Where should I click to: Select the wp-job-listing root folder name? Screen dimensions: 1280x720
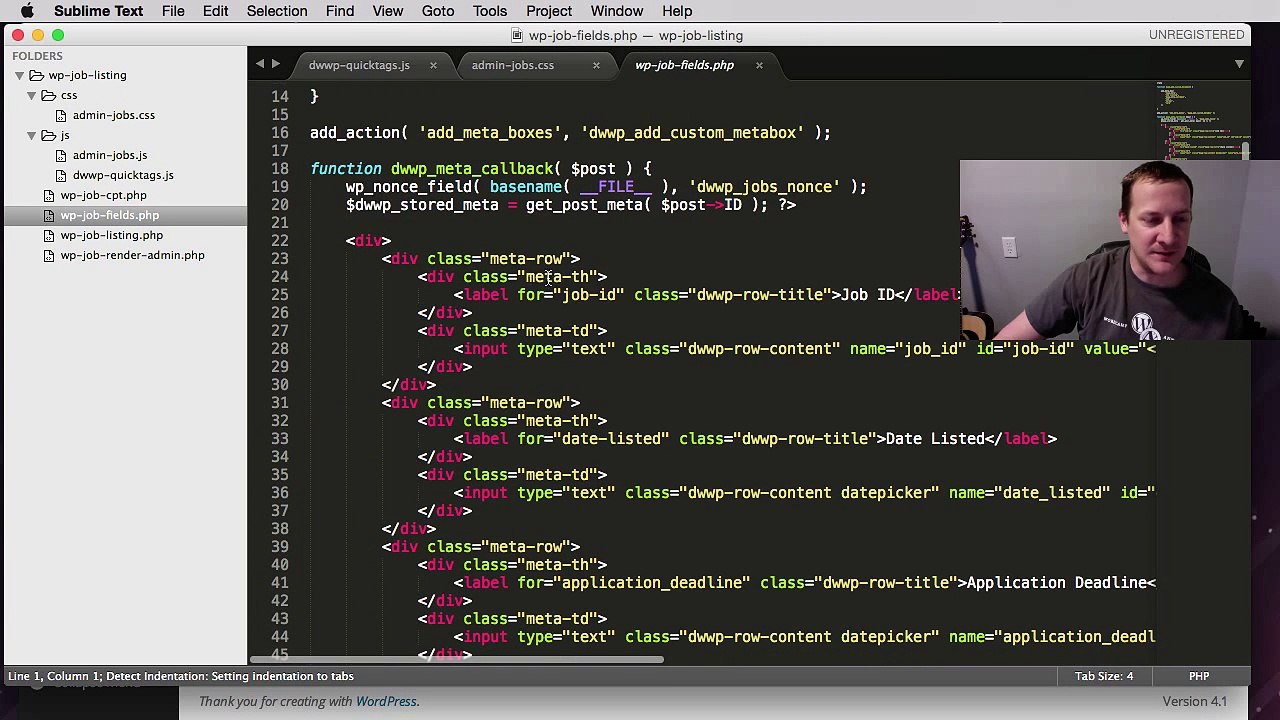click(87, 75)
